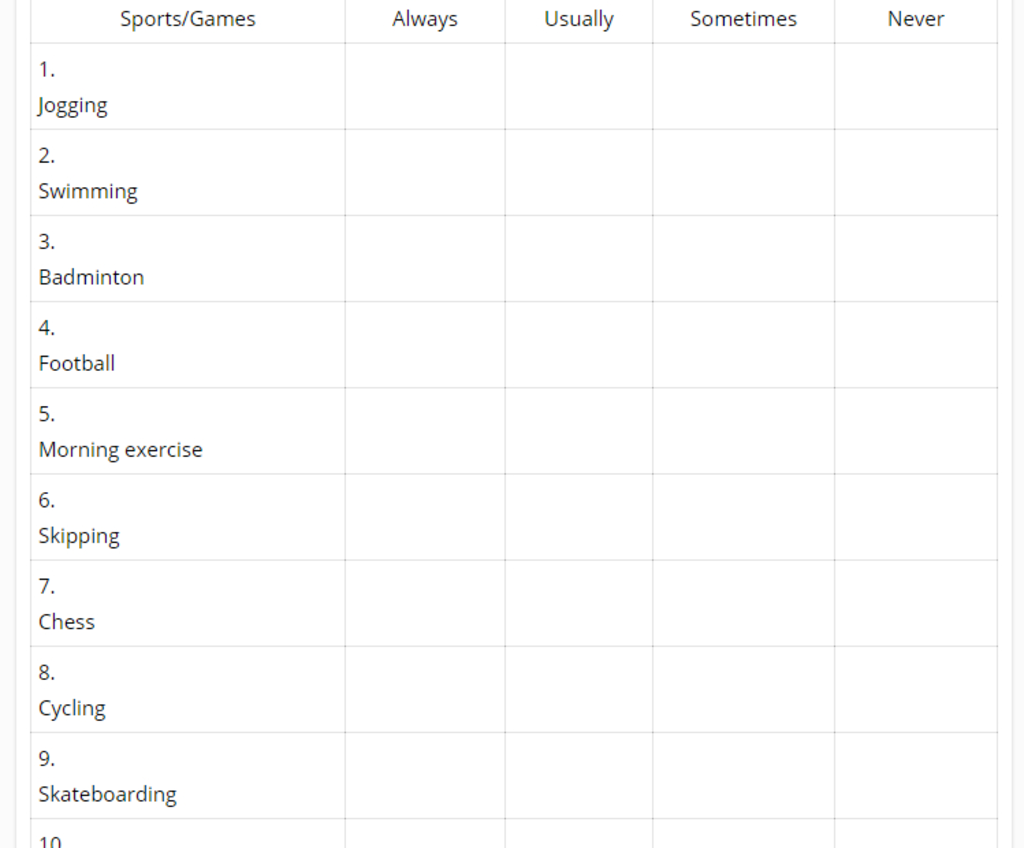Click the Always cell for Morning exercise
Image resolution: width=1024 pixels, height=848 pixels.
(x=425, y=431)
